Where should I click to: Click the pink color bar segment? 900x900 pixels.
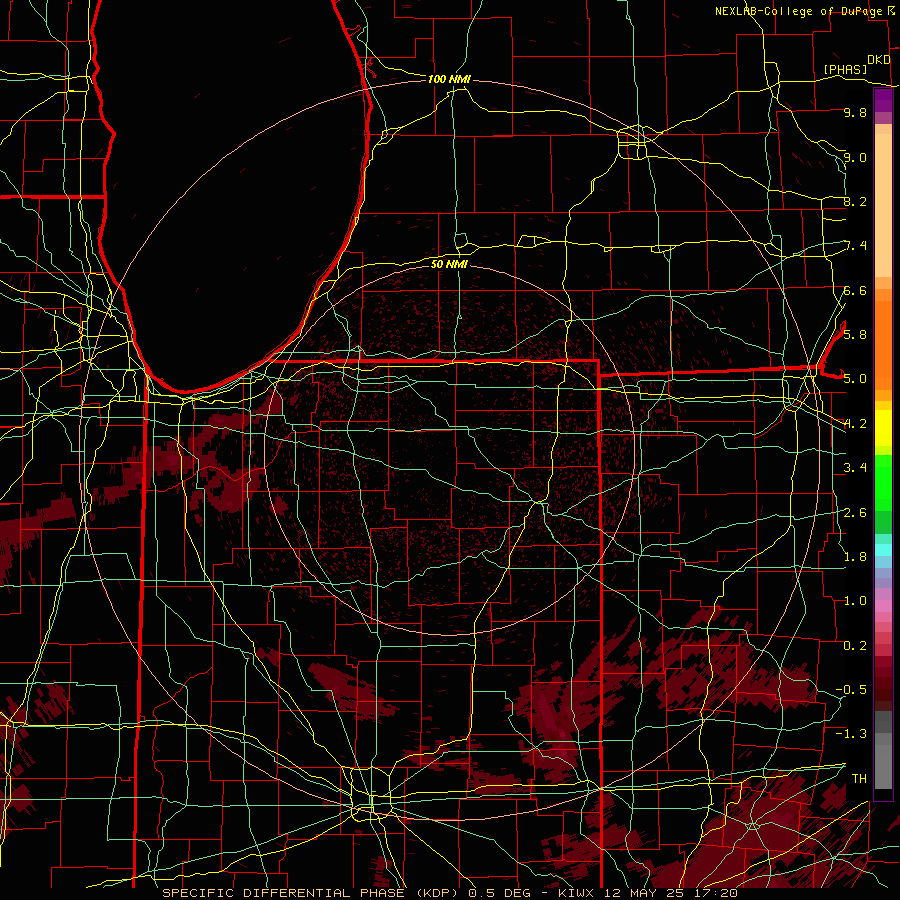[x=883, y=606]
